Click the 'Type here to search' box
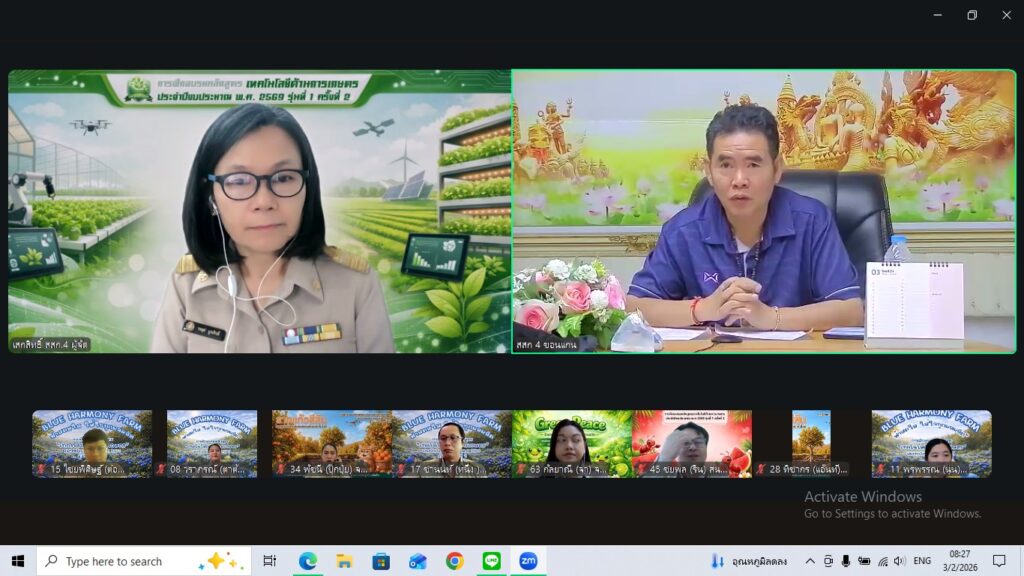Viewport: 1024px width, 576px height. tap(140, 561)
